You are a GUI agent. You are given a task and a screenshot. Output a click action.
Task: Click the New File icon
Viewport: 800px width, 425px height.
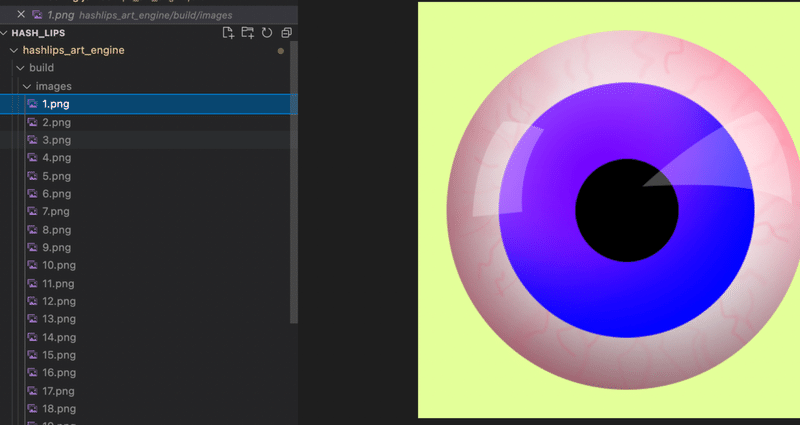tap(228, 33)
